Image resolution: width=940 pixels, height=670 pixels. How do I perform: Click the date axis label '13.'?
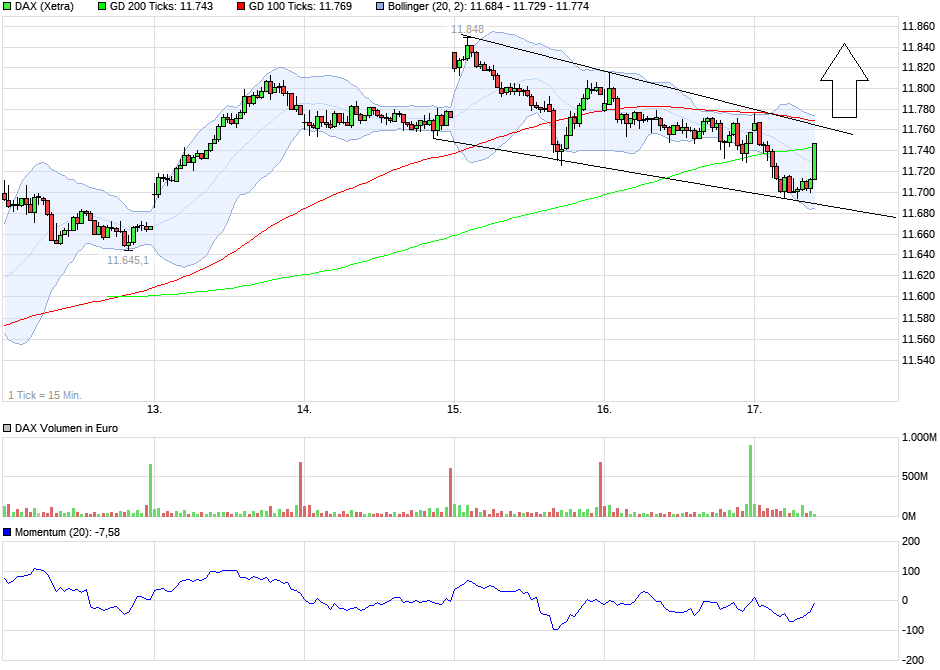tap(155, 409)
